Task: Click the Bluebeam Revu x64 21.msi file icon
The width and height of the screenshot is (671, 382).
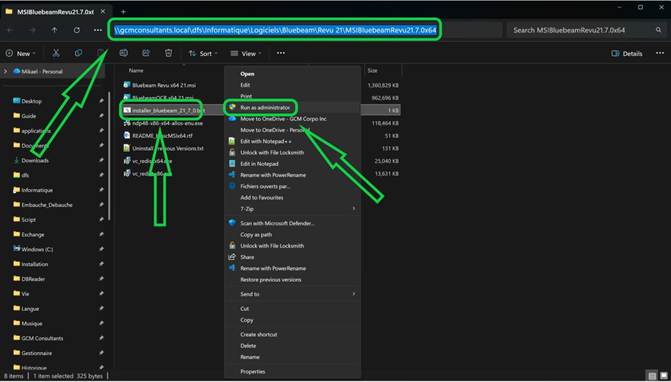Action: [x=127, y=85]
